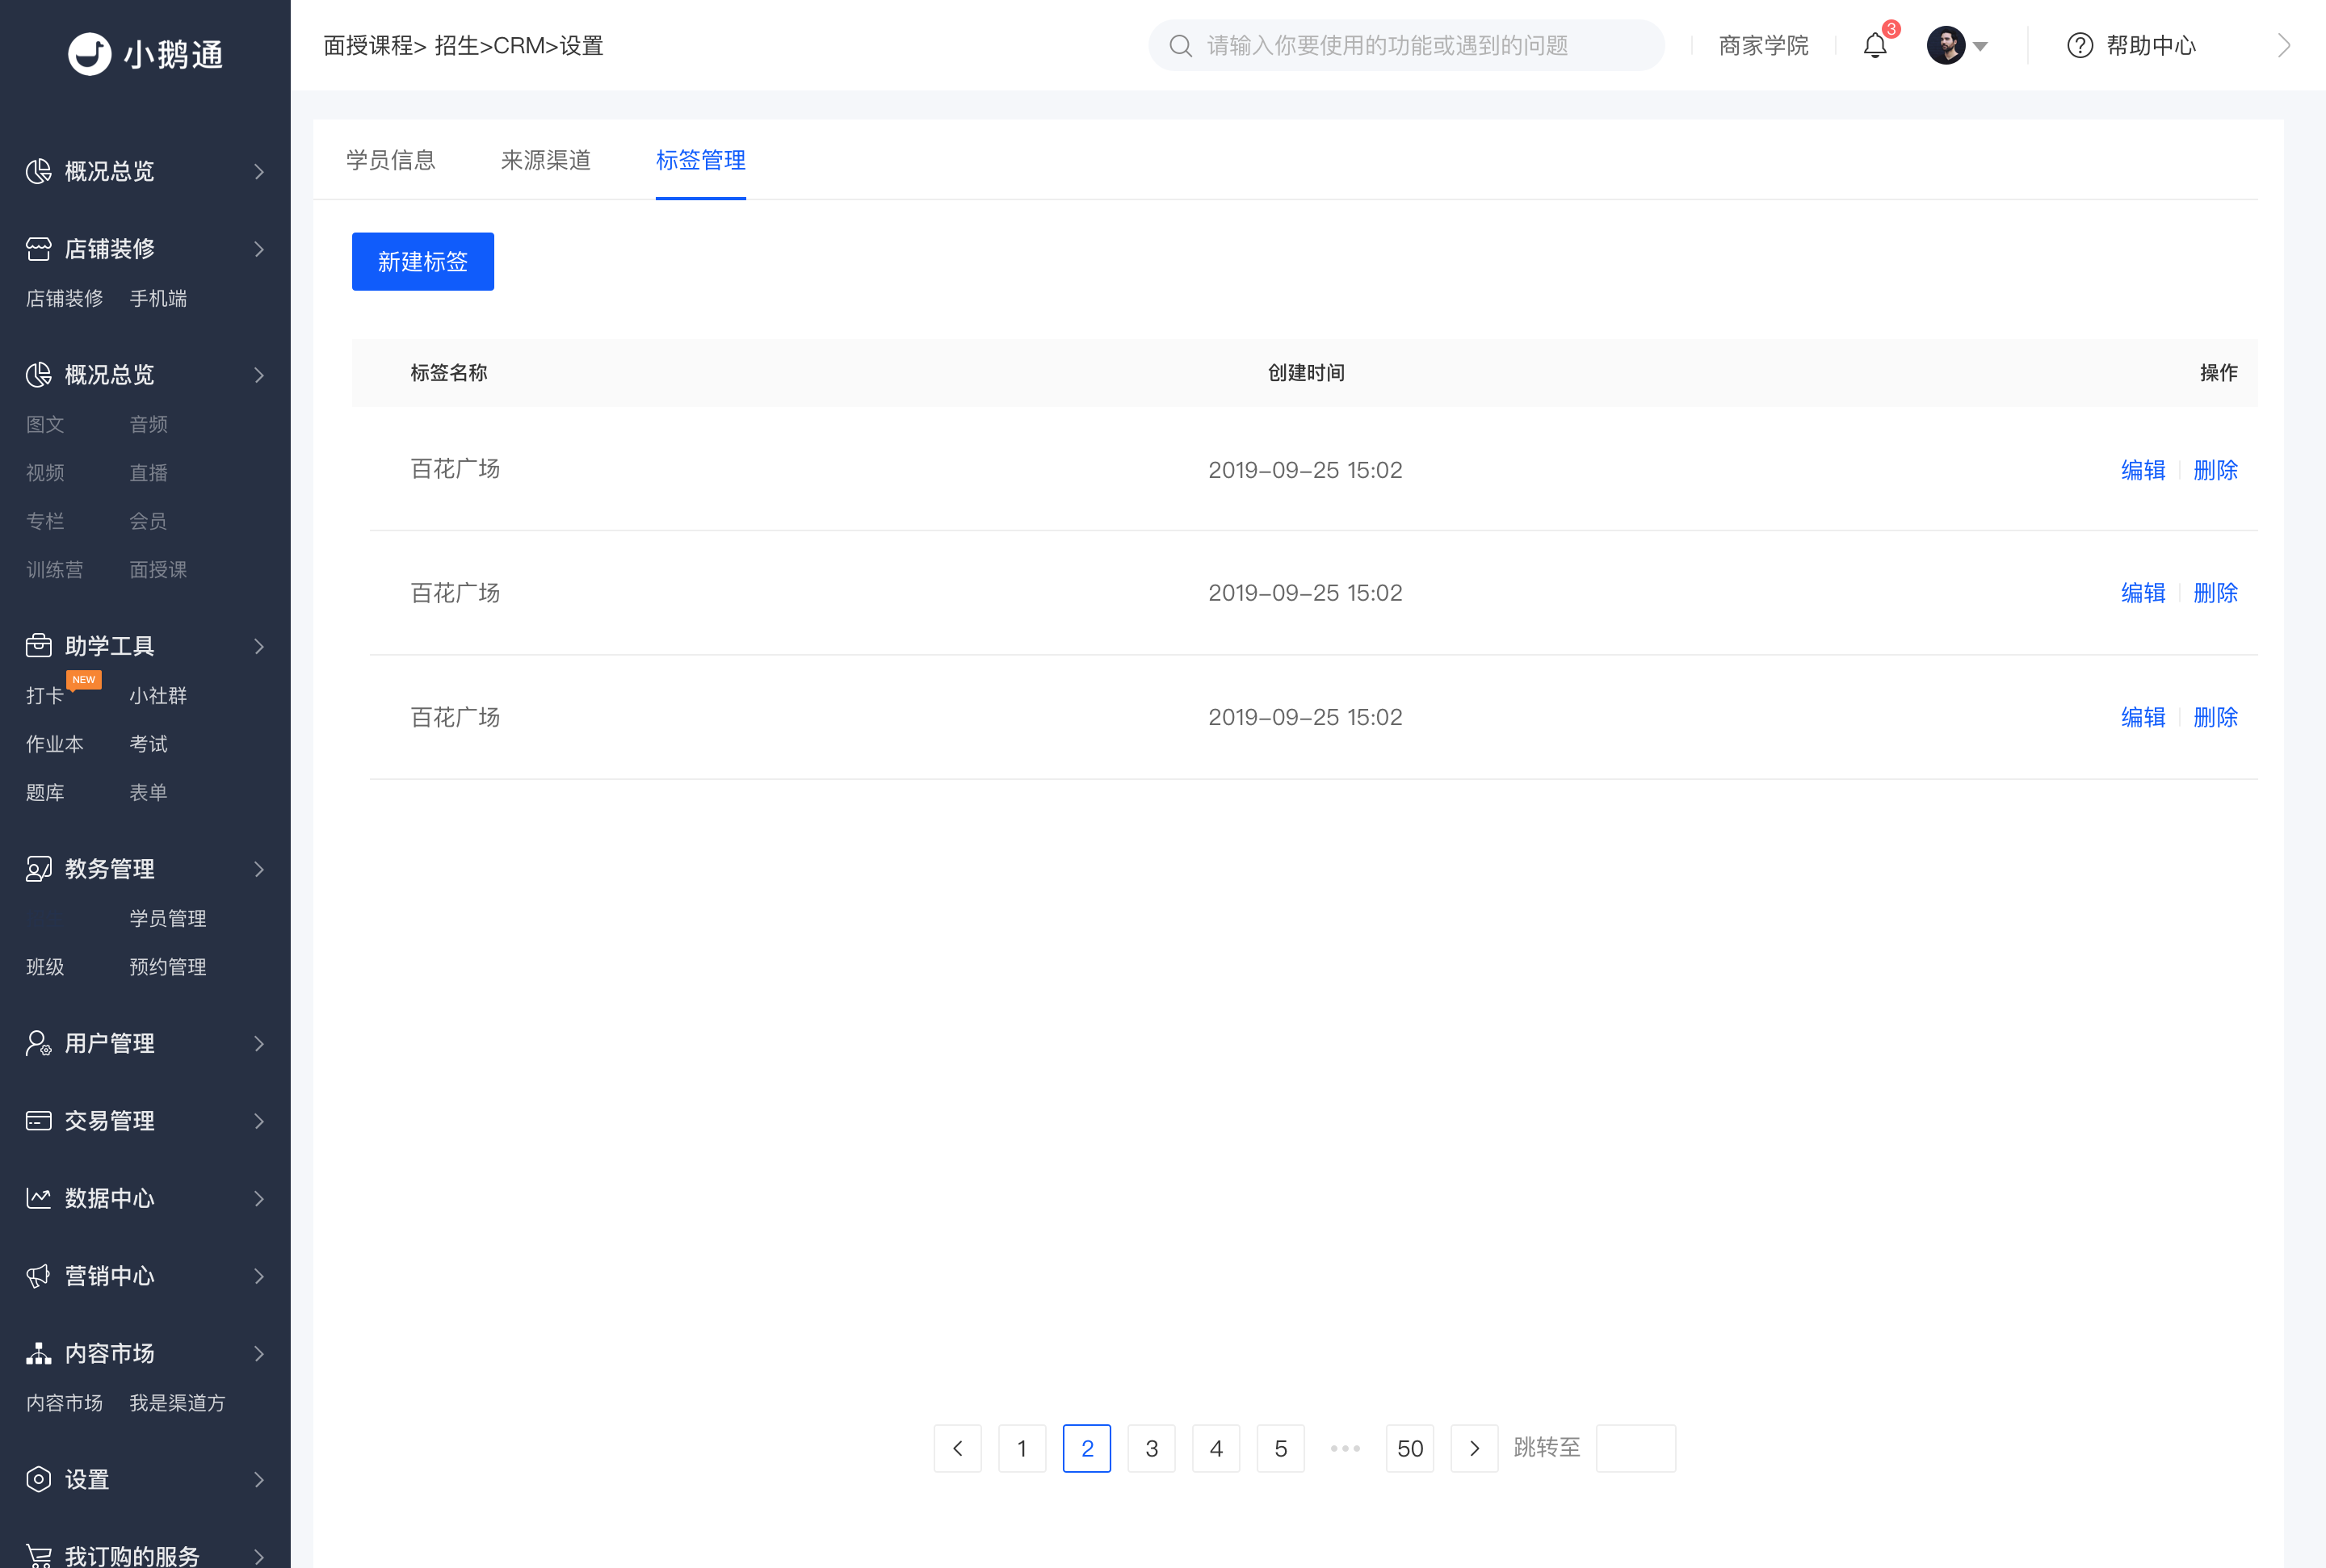Open notifications bell icon
Image resolution: width=2326 pixels, height=1568 pixels.
[1875, 46]
